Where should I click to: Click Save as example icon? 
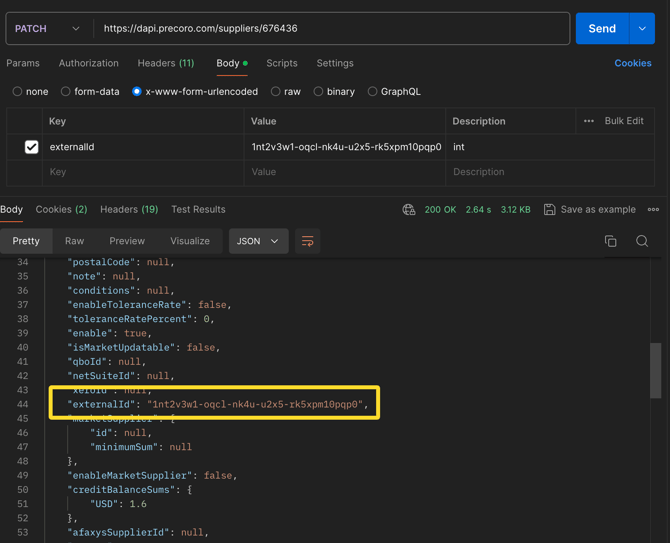(x=550, y=210)
